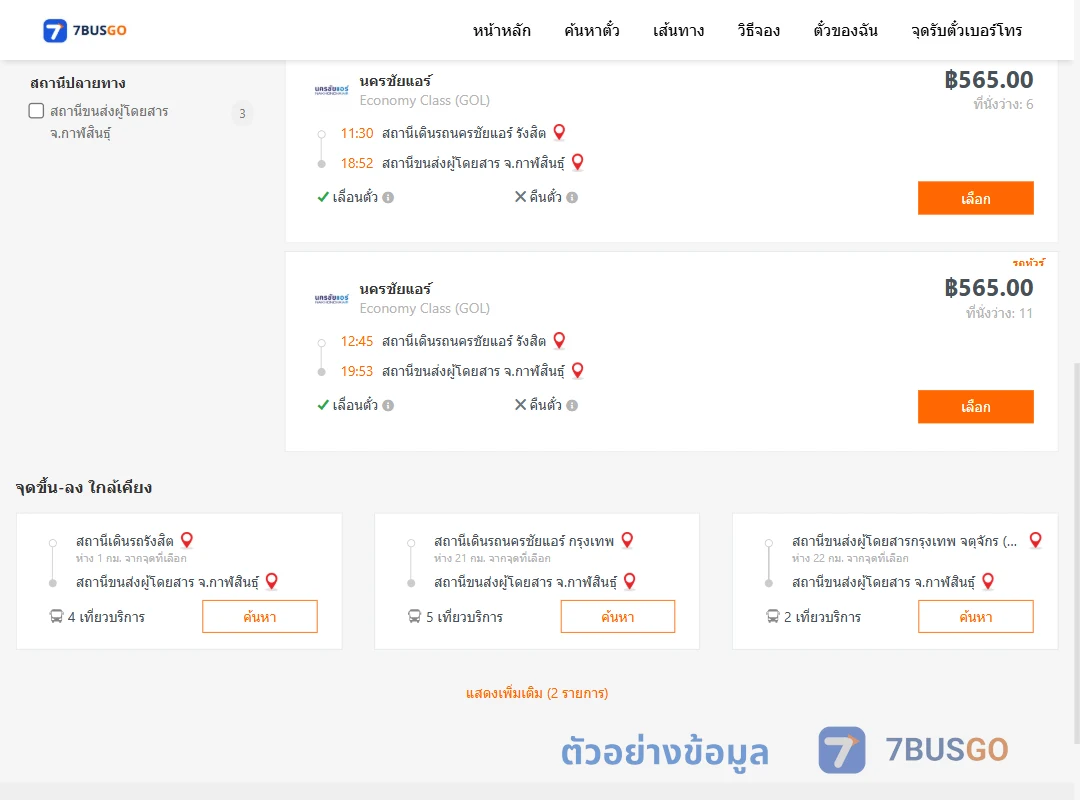Search trips from จตุจักร station with ค้นหา
Viewport: 1080px width, 800px height.
pos(975,617)
